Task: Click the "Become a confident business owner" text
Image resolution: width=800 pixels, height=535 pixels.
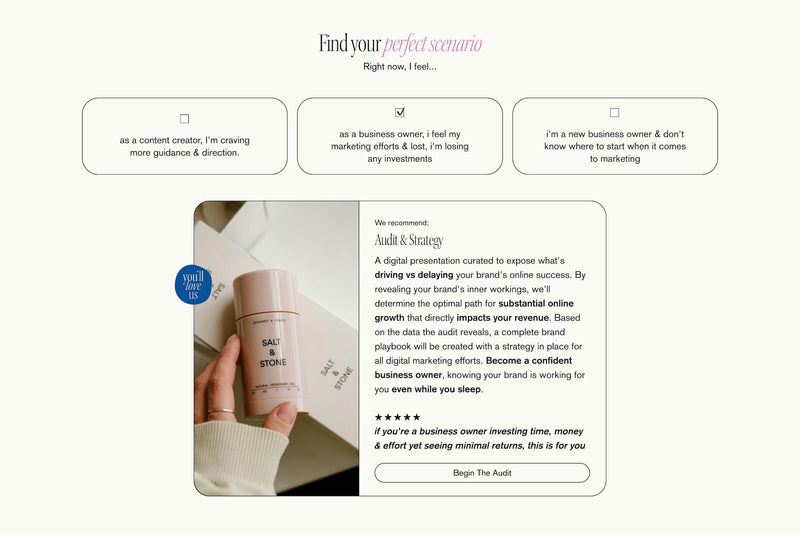Action: [x=473, y=368]
